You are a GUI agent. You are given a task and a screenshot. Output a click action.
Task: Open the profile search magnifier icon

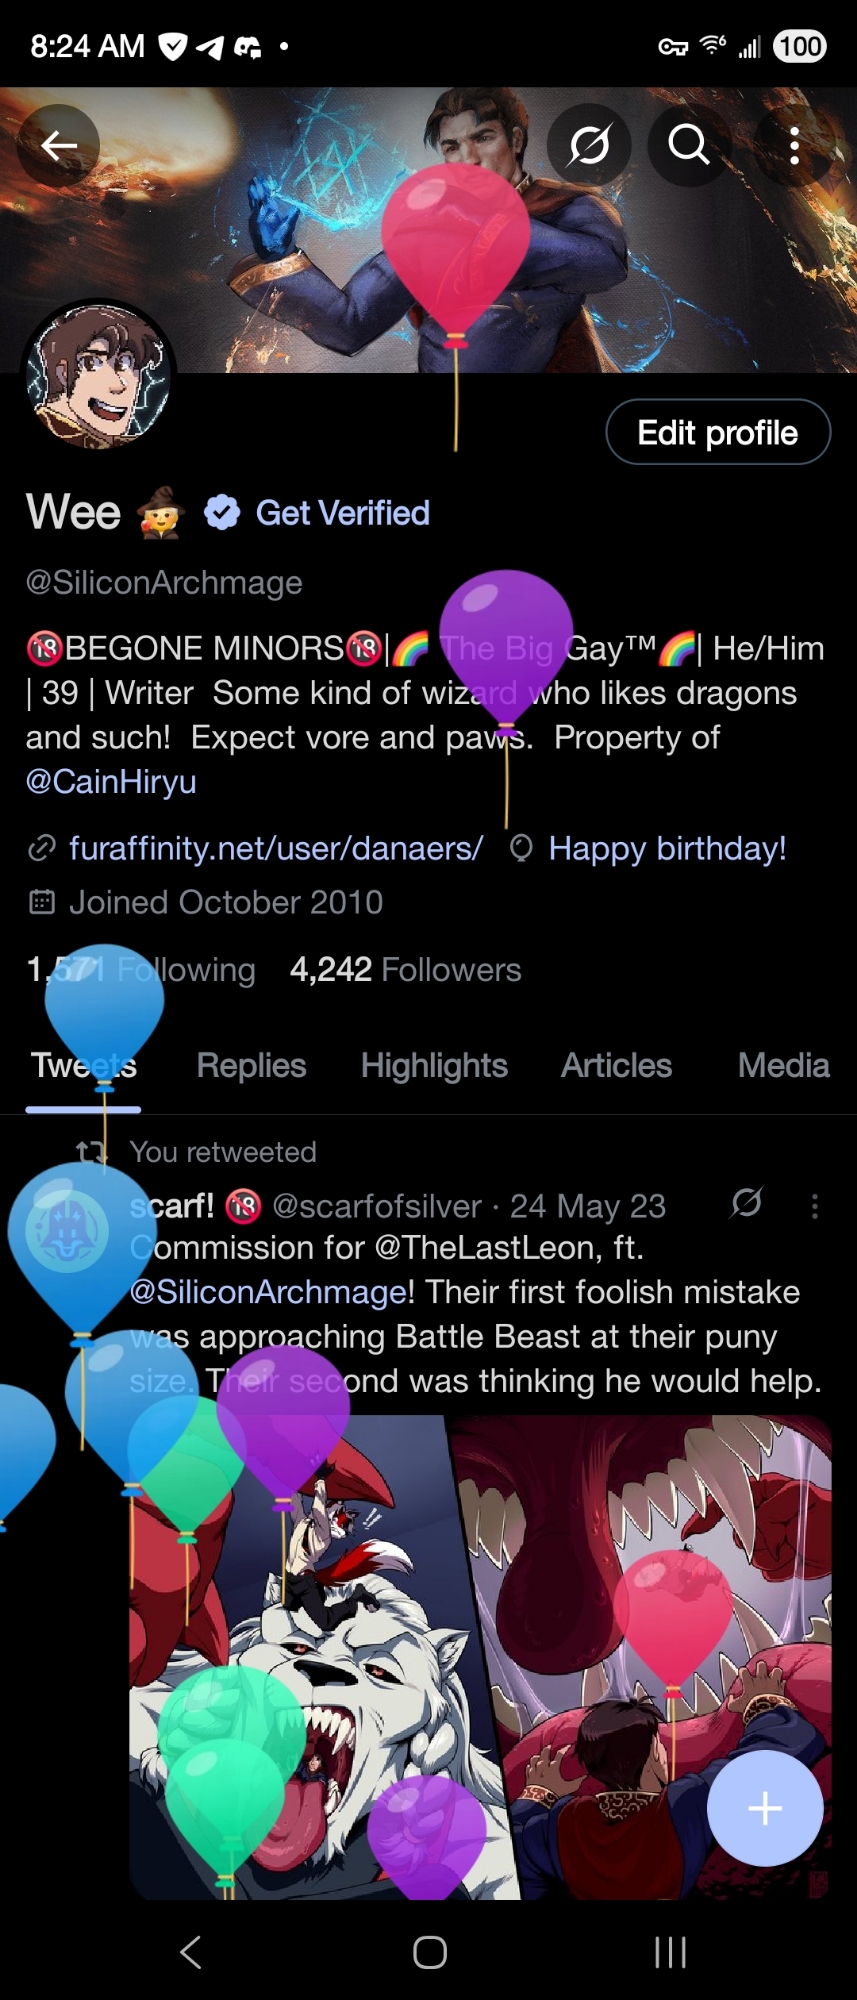pyautogui.click(x=689, y=146)
